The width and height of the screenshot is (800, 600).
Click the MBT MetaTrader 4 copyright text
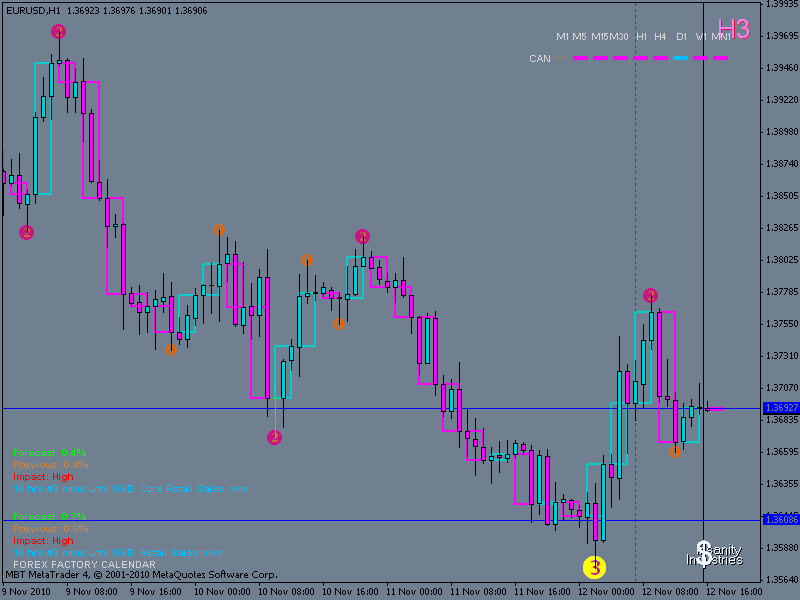tap(141, 575)
